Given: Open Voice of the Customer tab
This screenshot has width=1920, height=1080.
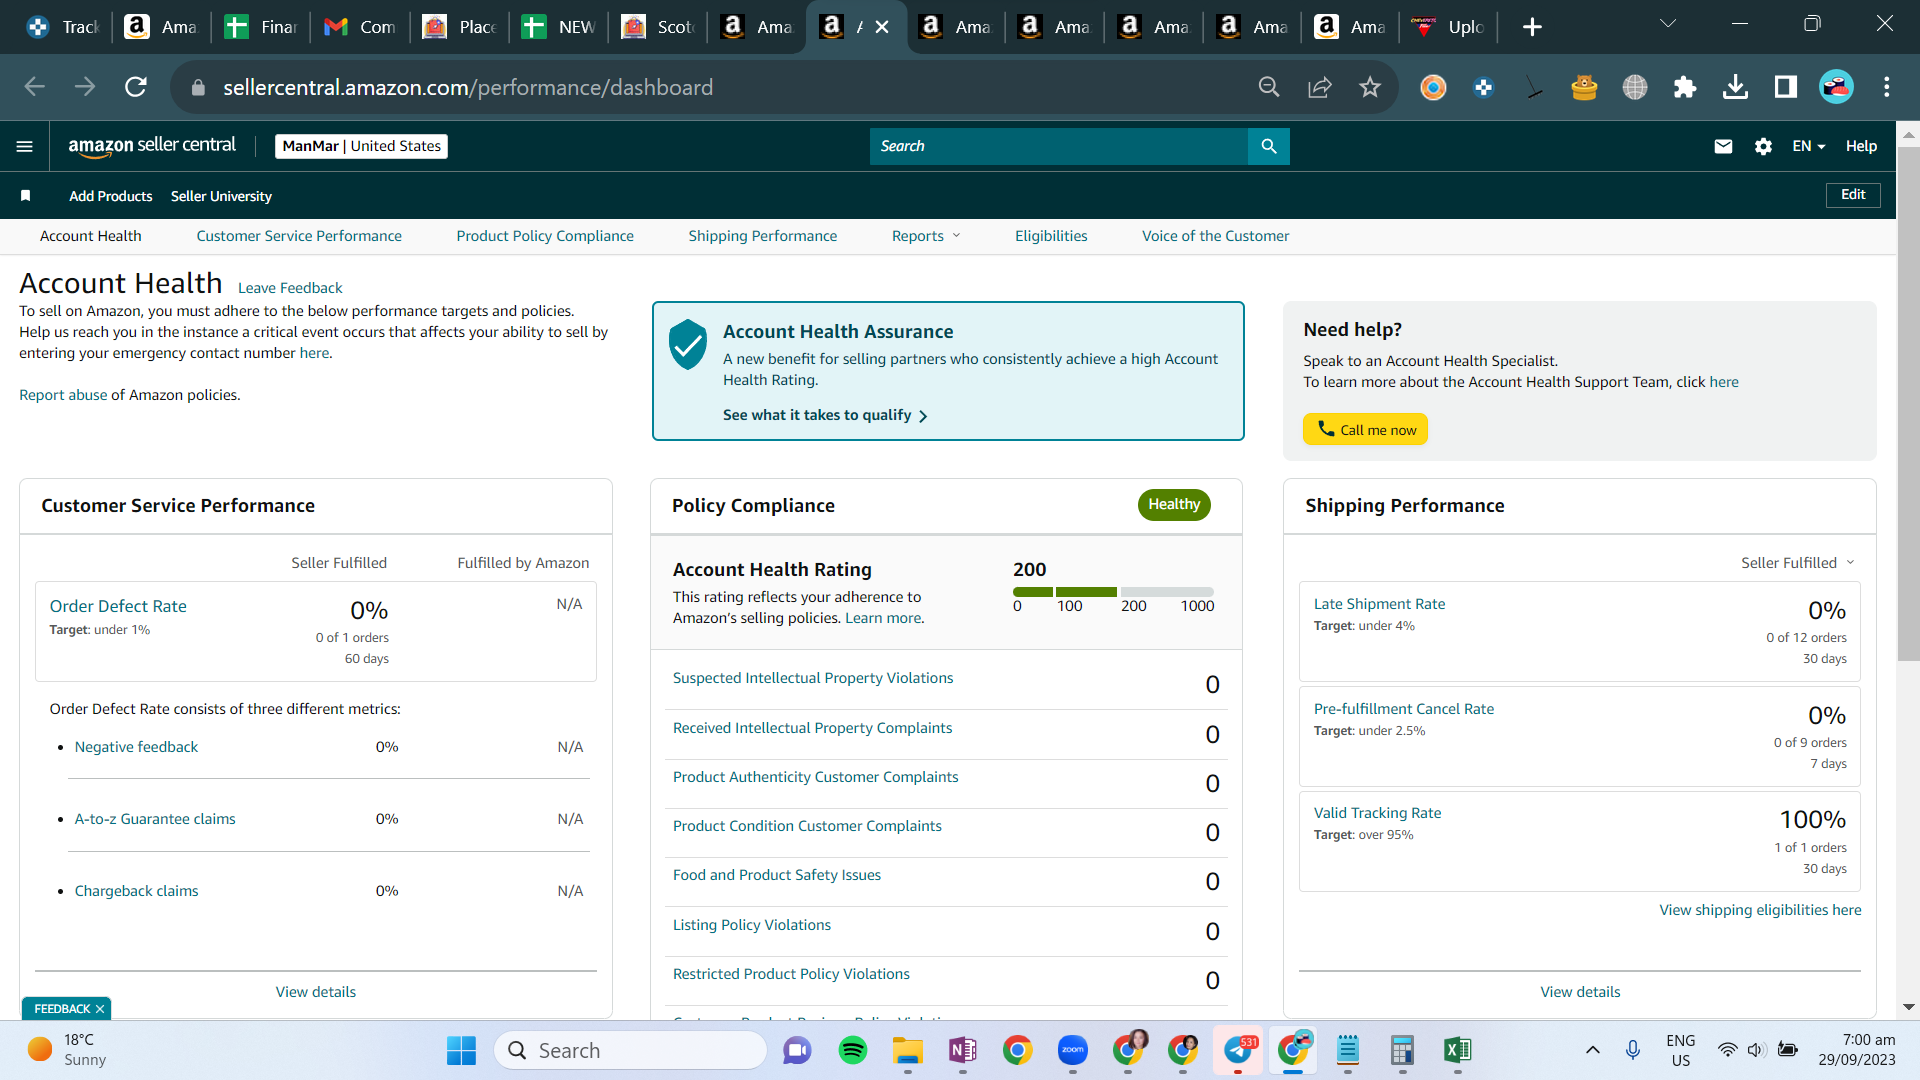Looking at the screenshot, I should click(1216, 236).
